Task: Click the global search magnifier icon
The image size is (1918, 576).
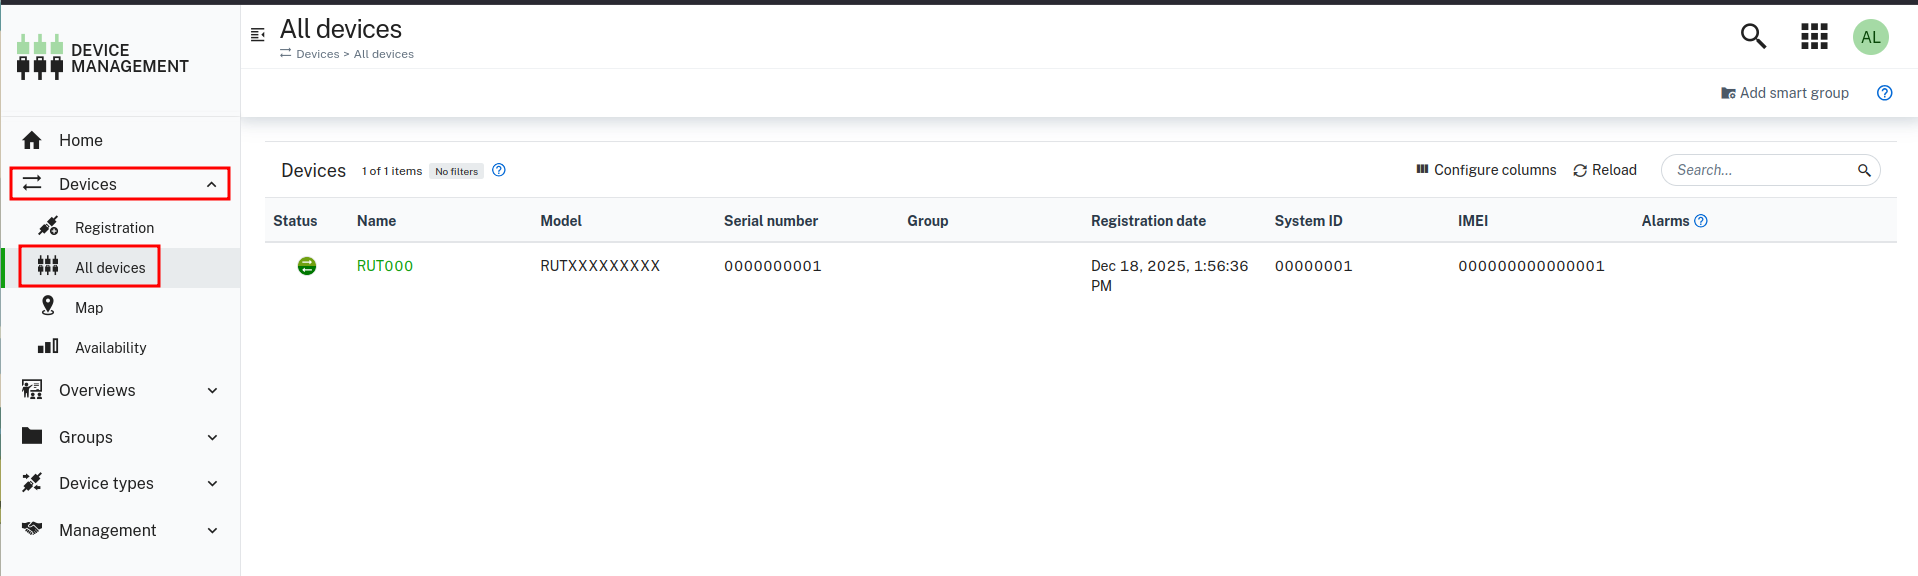Action: 1752,37
